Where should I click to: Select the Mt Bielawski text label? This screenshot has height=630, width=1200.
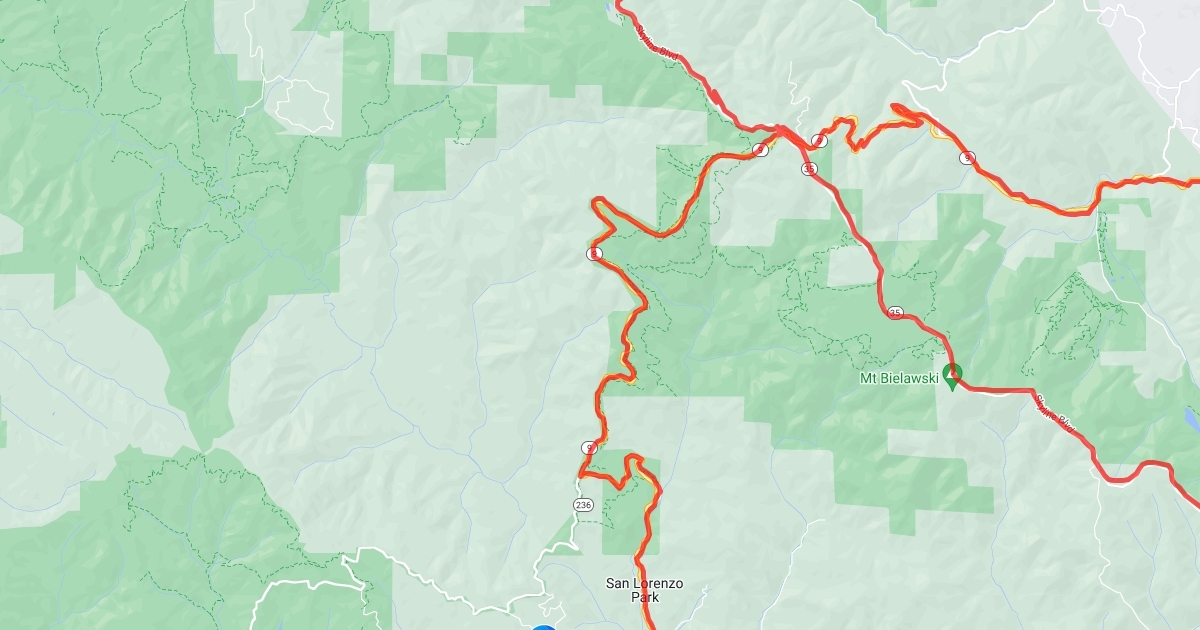(900, 379)
